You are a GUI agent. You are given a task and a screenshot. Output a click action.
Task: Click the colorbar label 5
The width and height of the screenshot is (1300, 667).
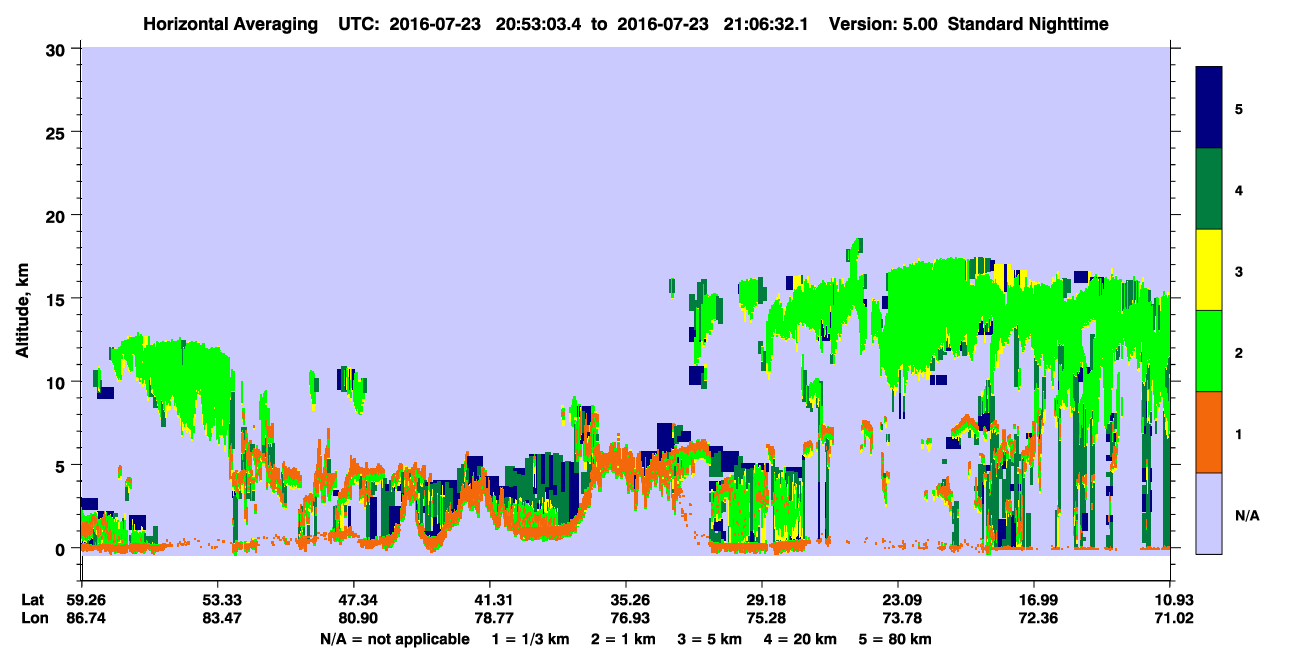coord(1239,108)
